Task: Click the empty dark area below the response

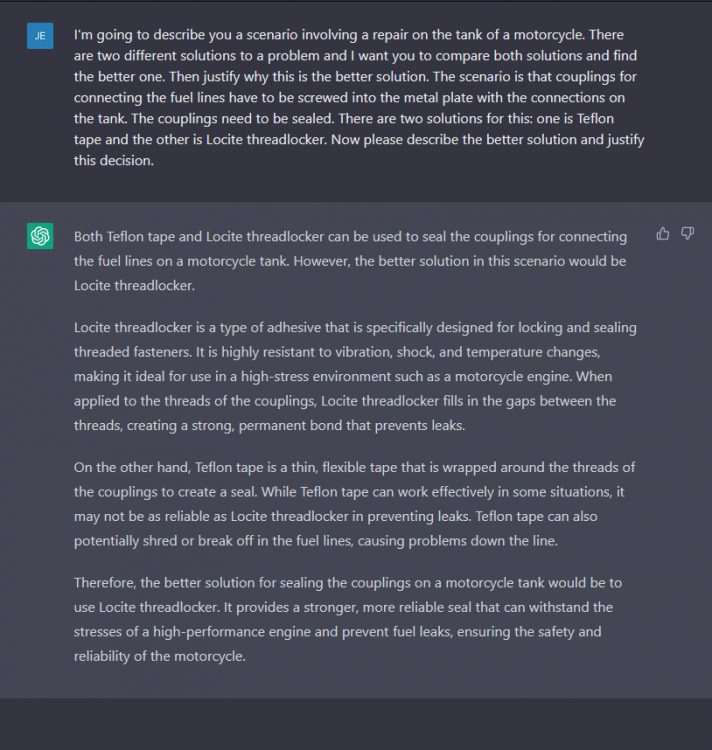Action: [x=355, y=723]
